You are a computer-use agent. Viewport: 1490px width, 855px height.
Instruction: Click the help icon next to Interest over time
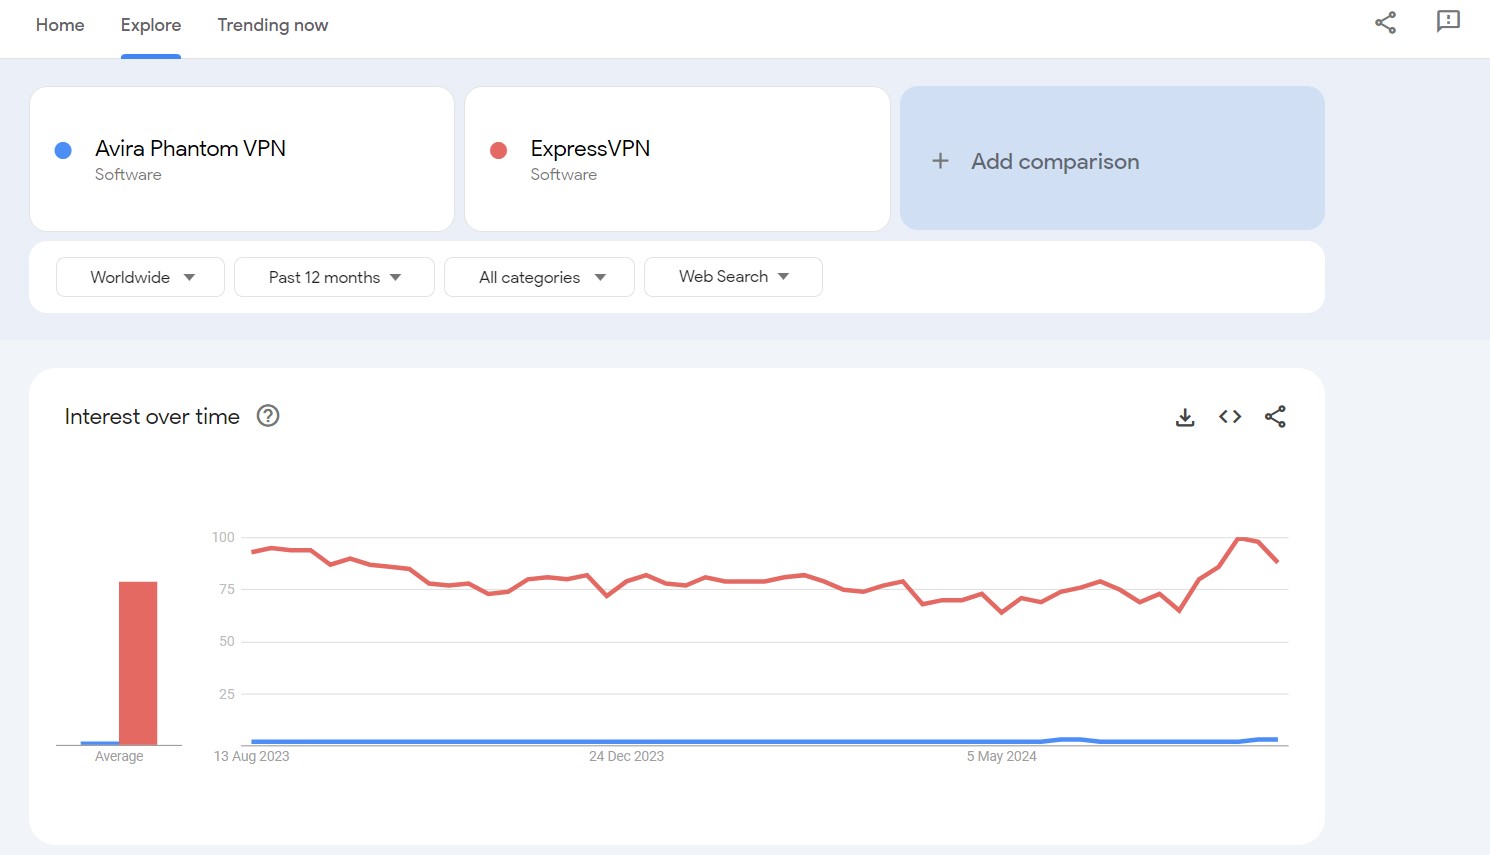(x=268, y=416)
